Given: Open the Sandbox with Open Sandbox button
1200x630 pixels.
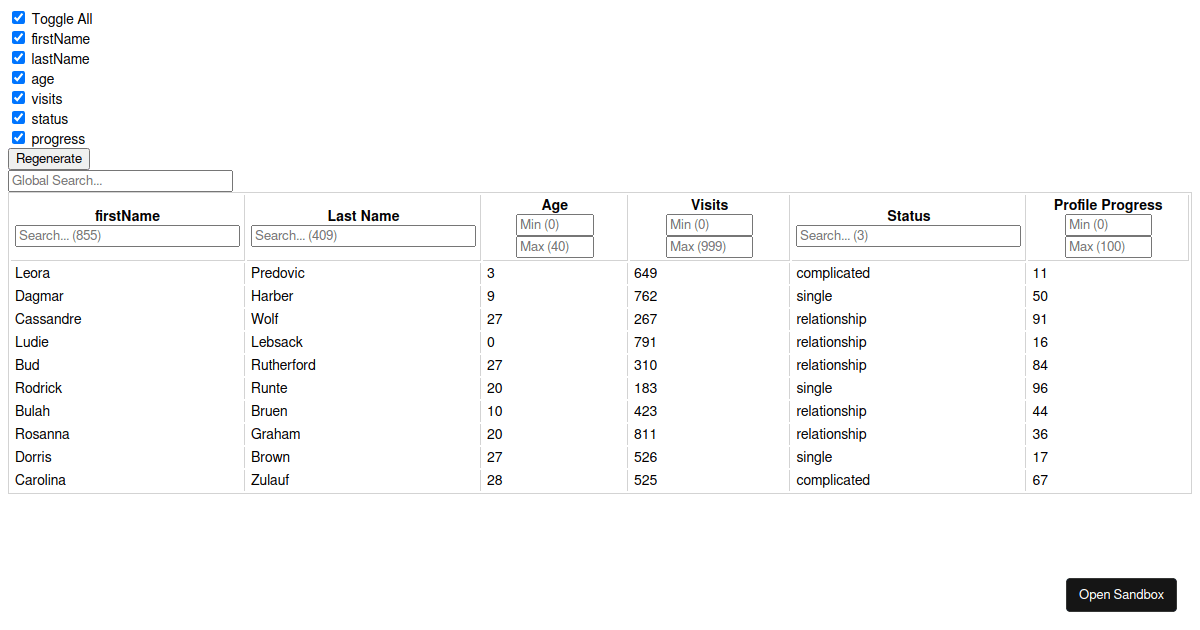Looking at the screenshot, I should point(1121,594).
